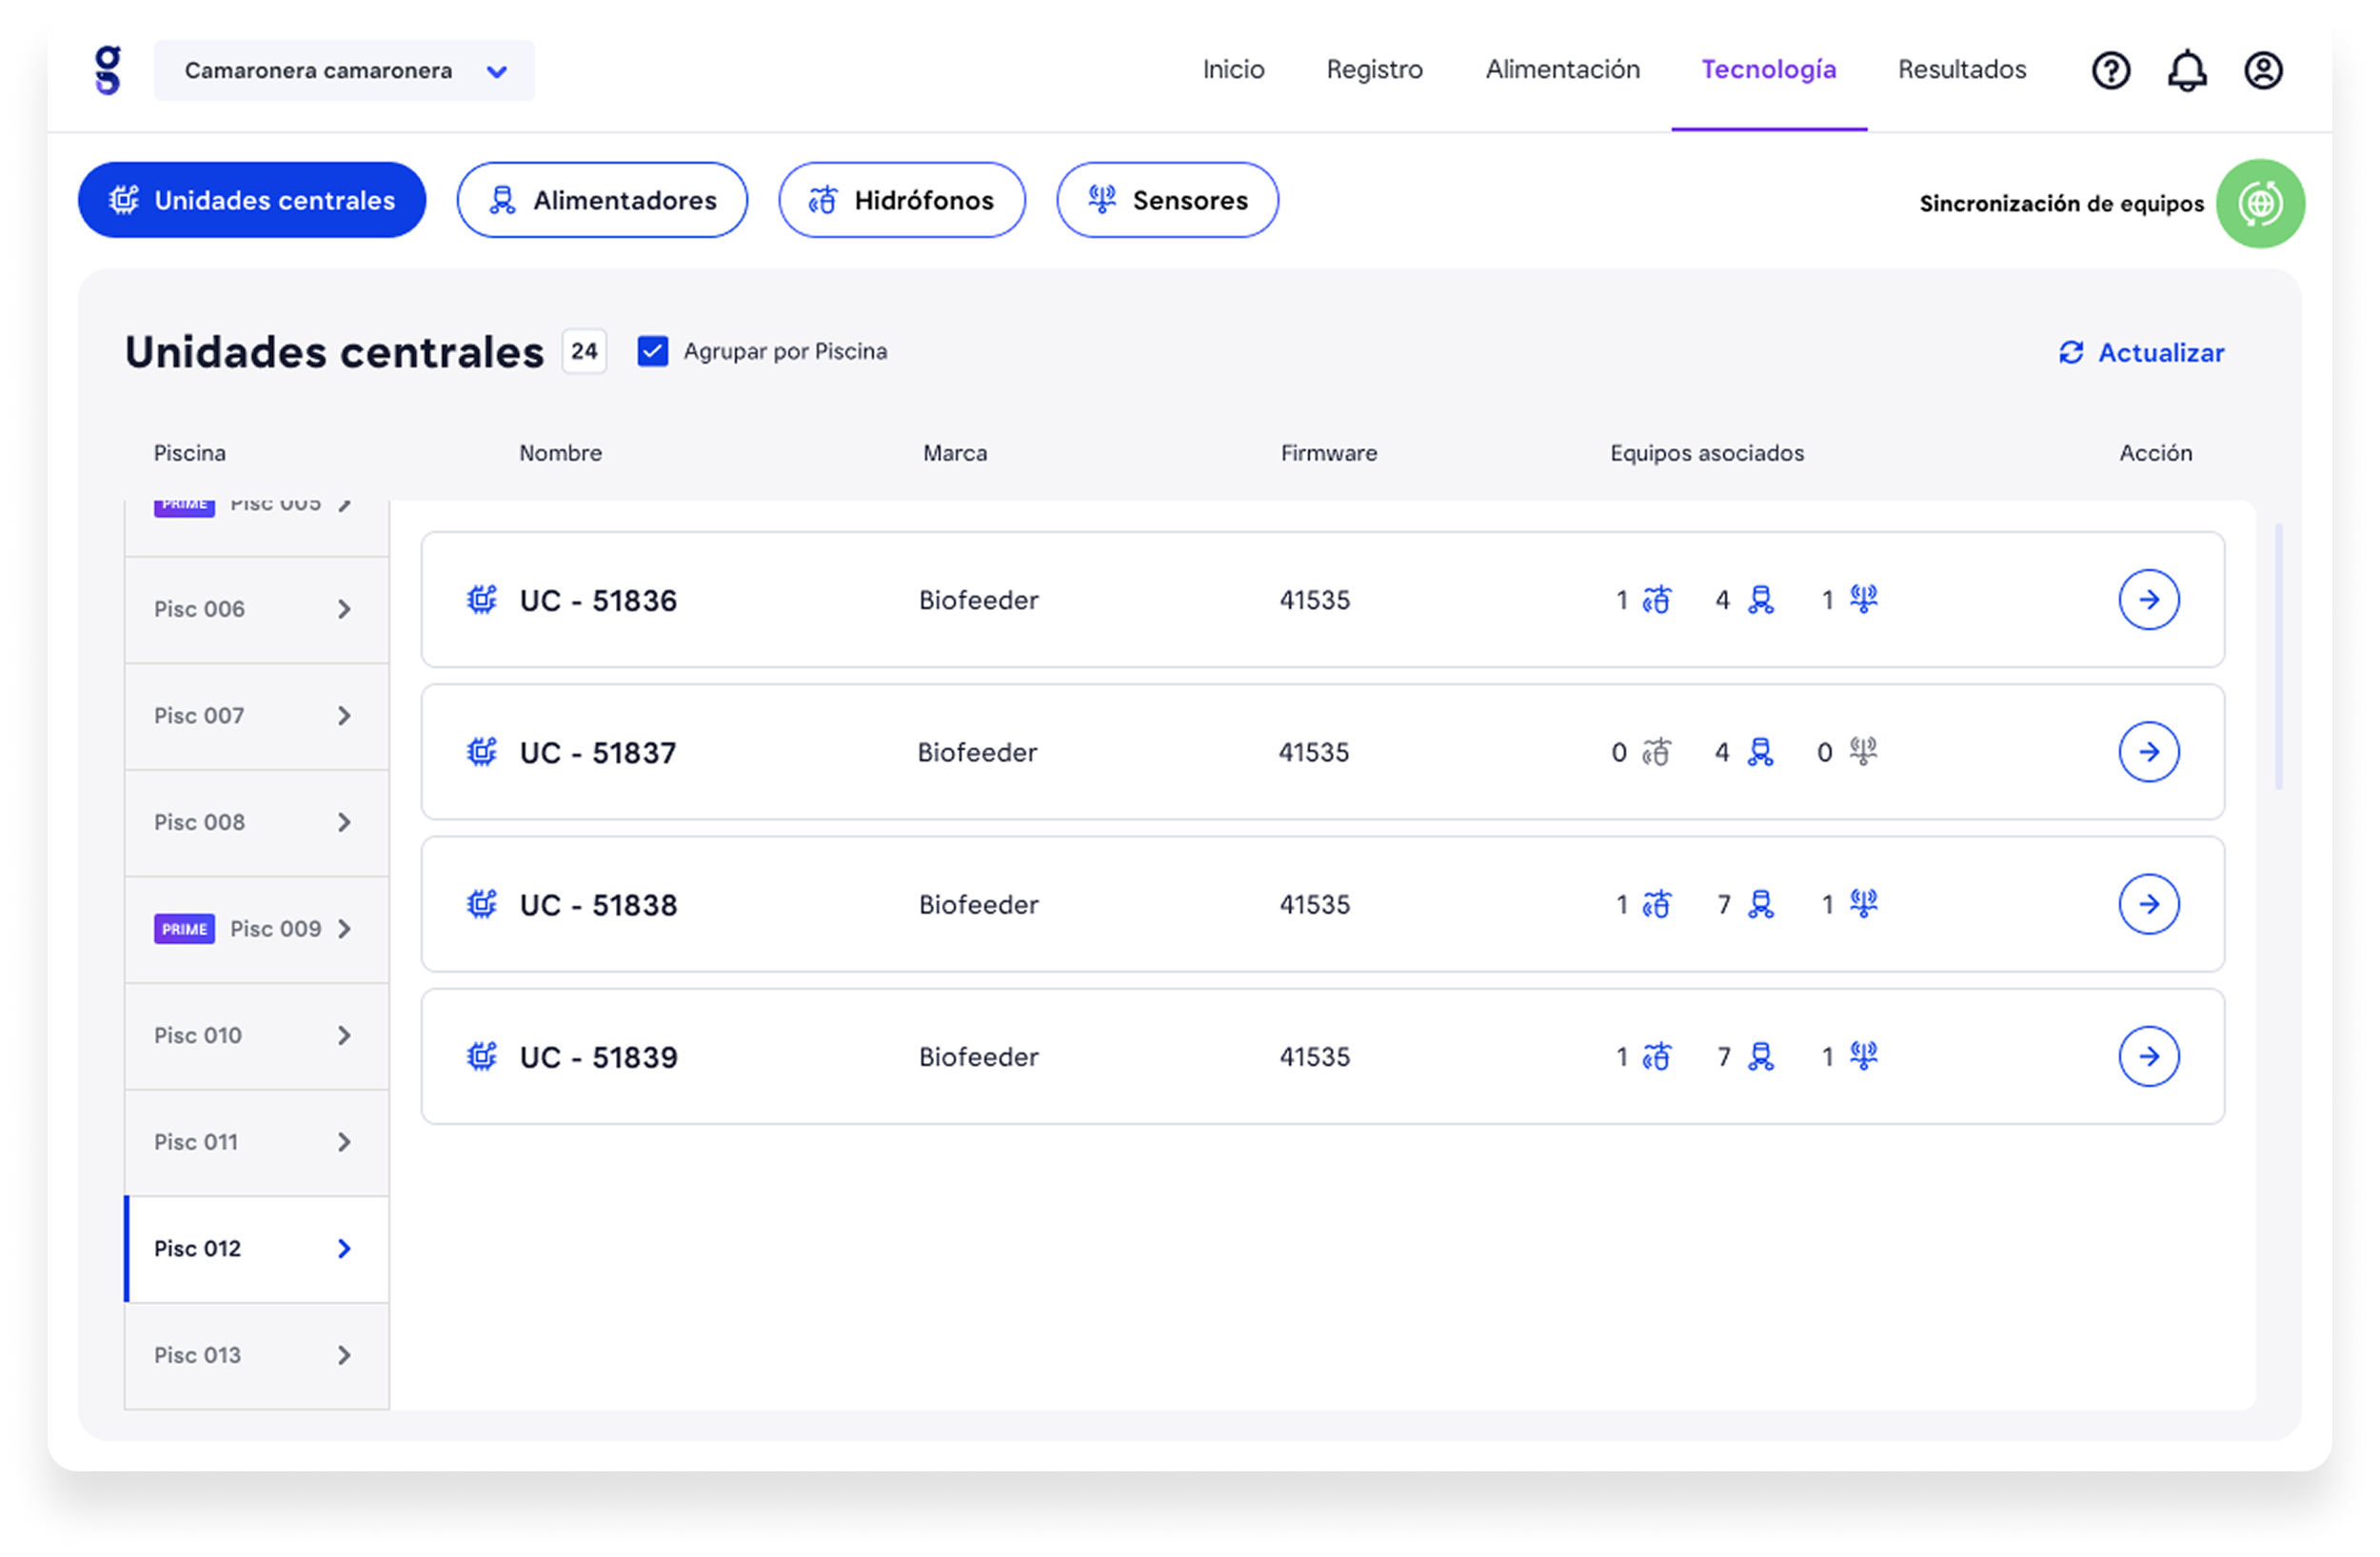The height and width of the screenshot is (1557, 2380).
Task: Click the arrow action for UC - 51836
Action: pyautogui.click(x=2148, y=600)
